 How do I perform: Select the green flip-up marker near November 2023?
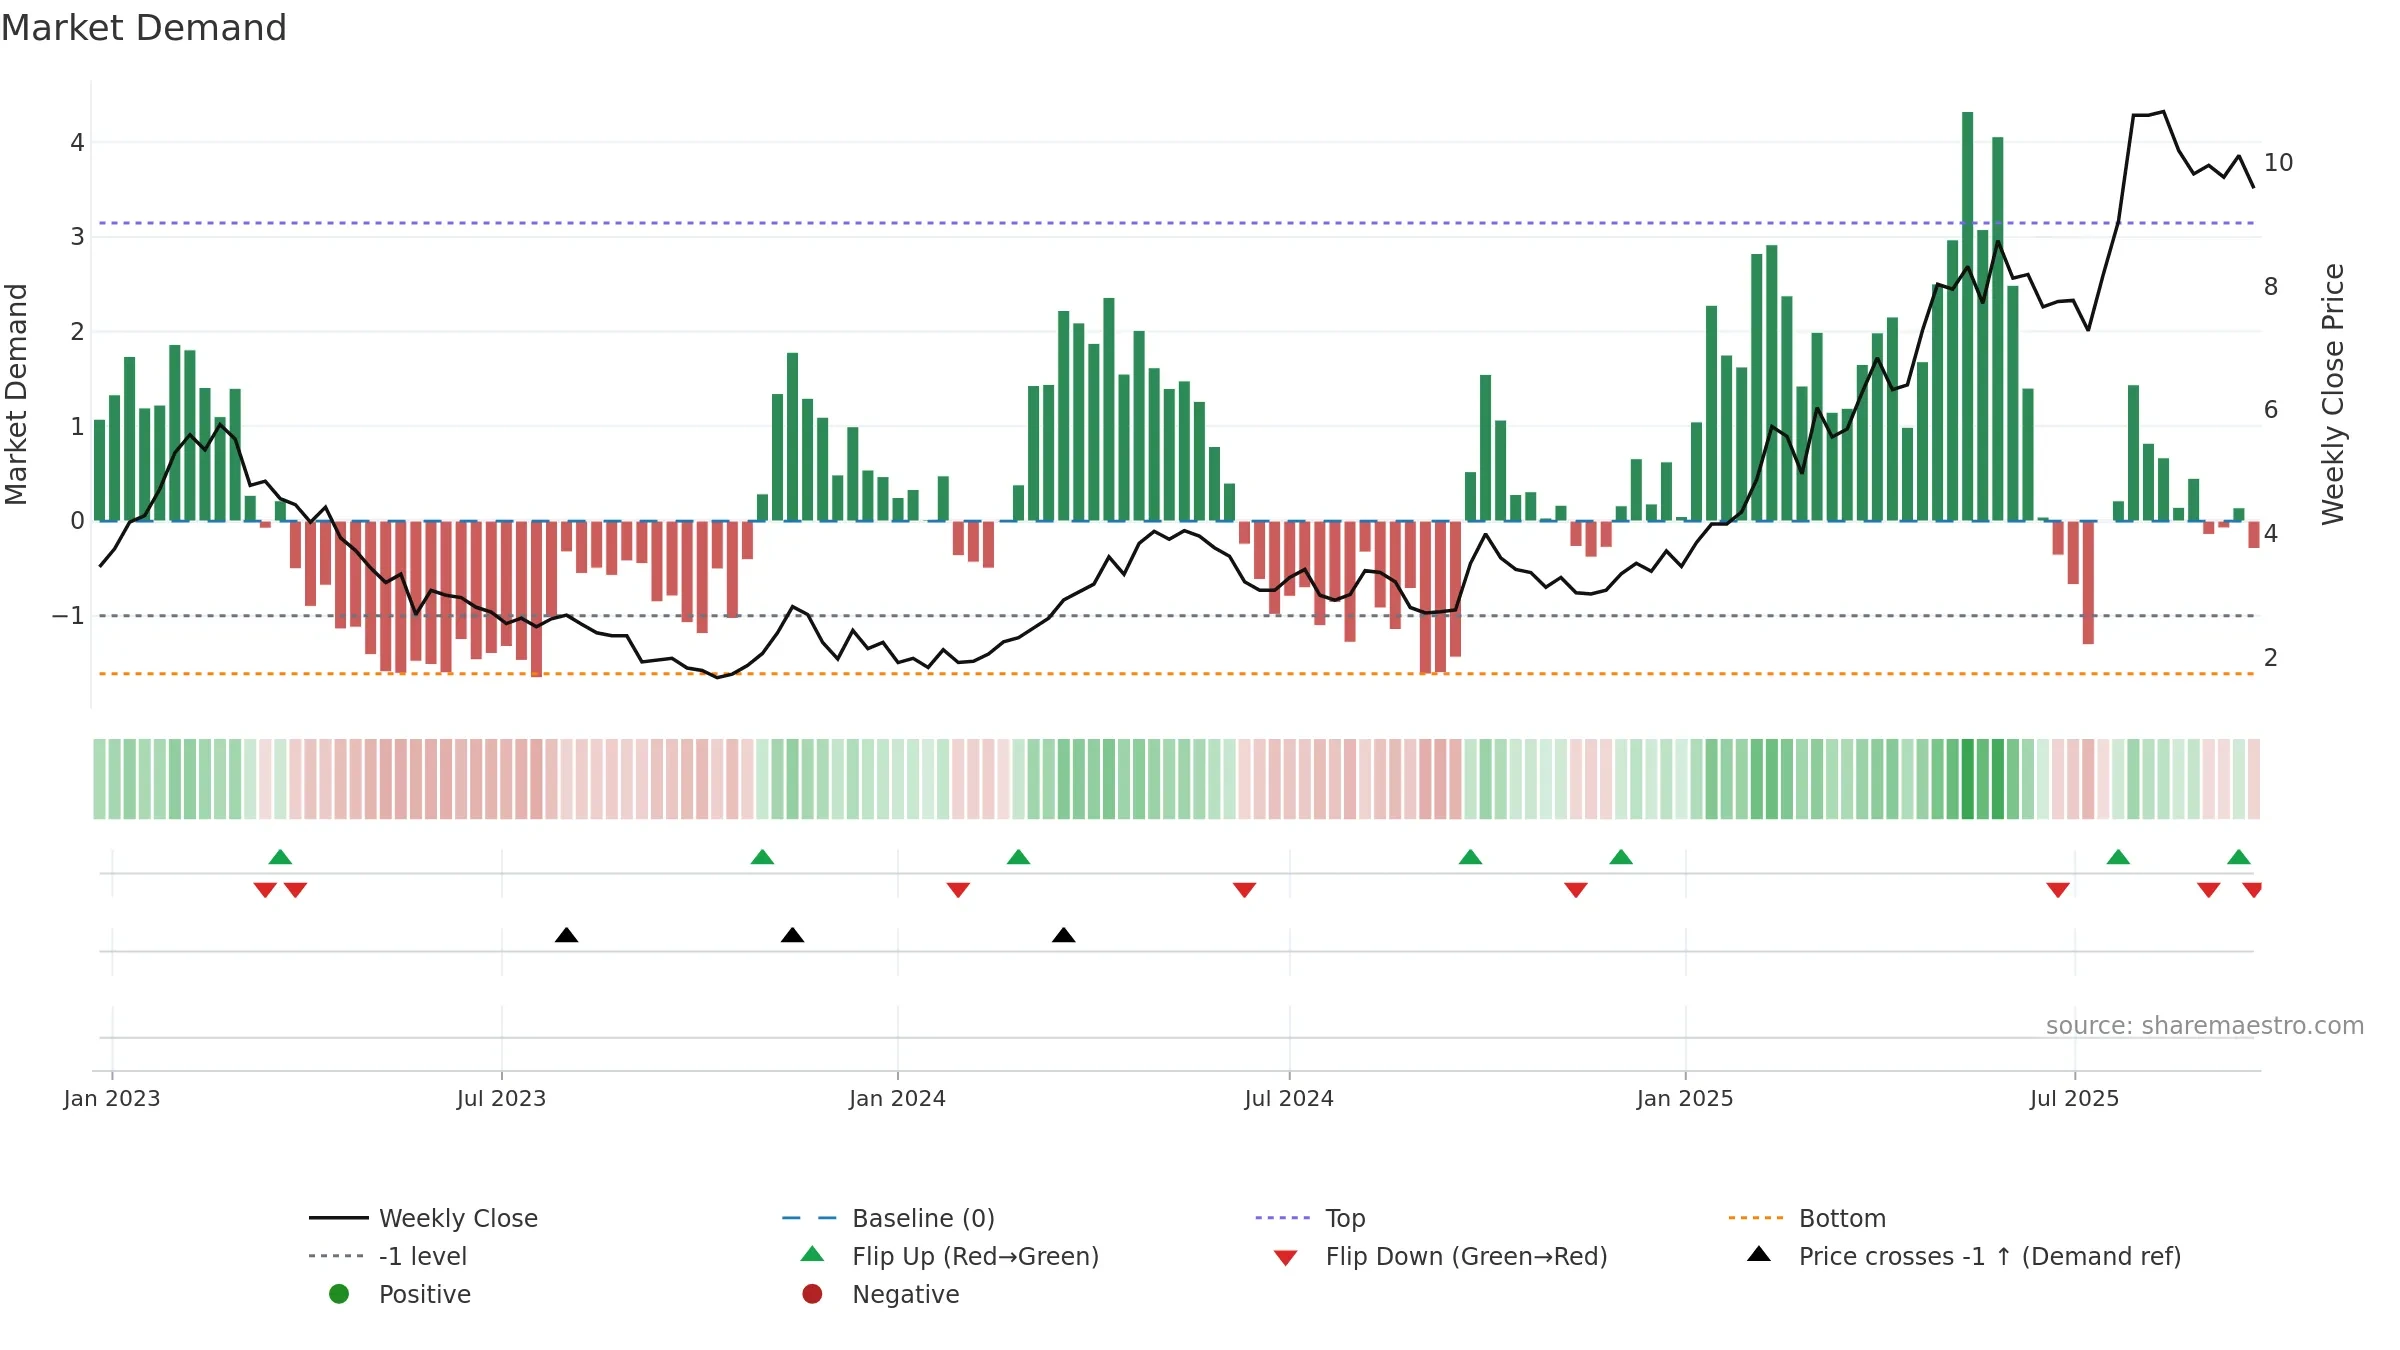click(x=762, y=857)
